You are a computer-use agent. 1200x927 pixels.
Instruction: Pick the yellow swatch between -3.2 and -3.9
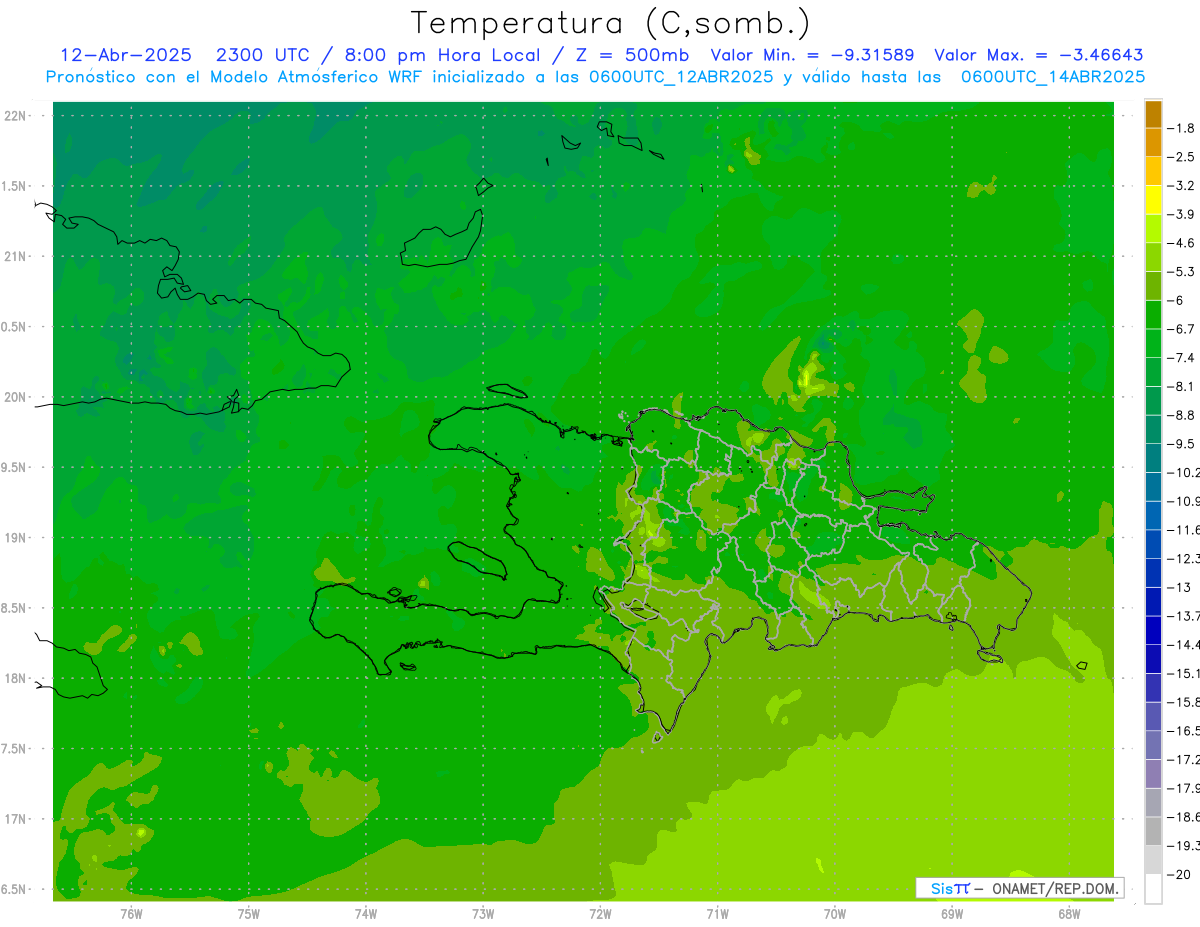pos(1153,200)
